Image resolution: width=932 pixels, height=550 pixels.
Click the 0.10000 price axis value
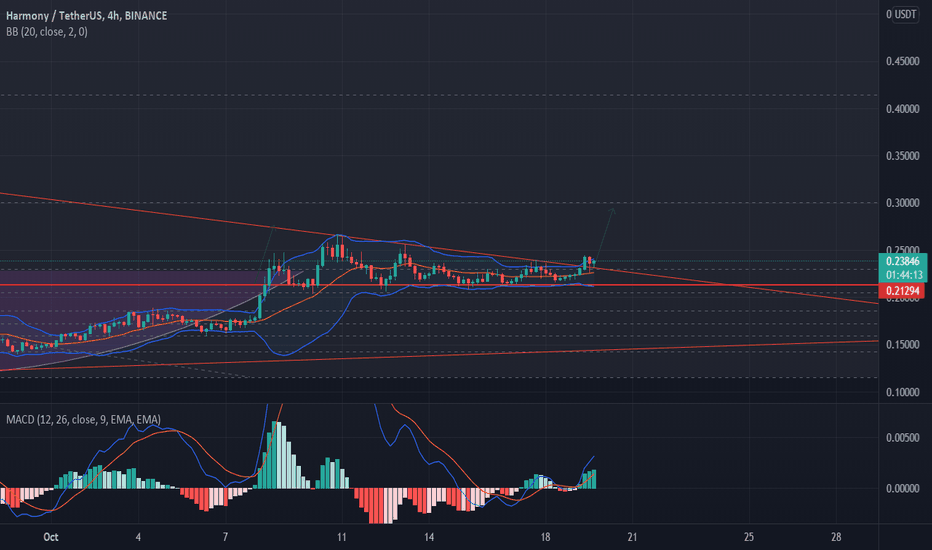[x=902, y=392]
